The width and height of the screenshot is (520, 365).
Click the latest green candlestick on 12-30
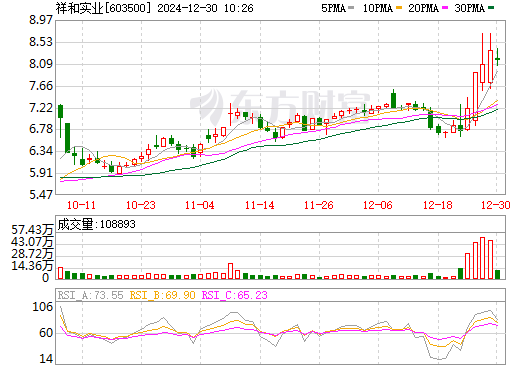[x=497, y=57]
